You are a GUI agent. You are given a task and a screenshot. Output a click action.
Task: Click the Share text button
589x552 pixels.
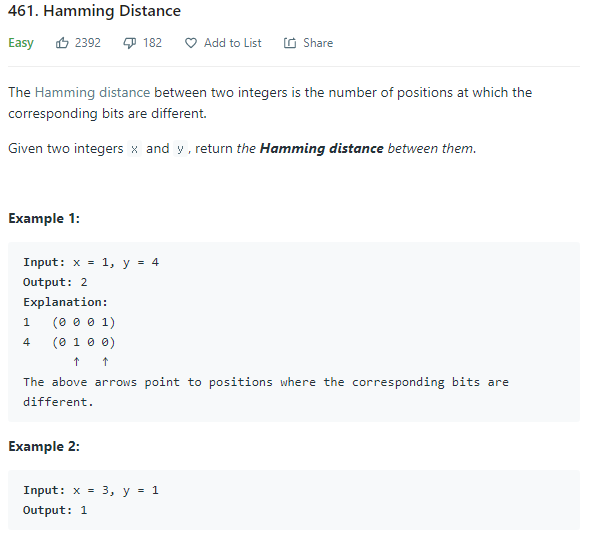click(318, 43)
